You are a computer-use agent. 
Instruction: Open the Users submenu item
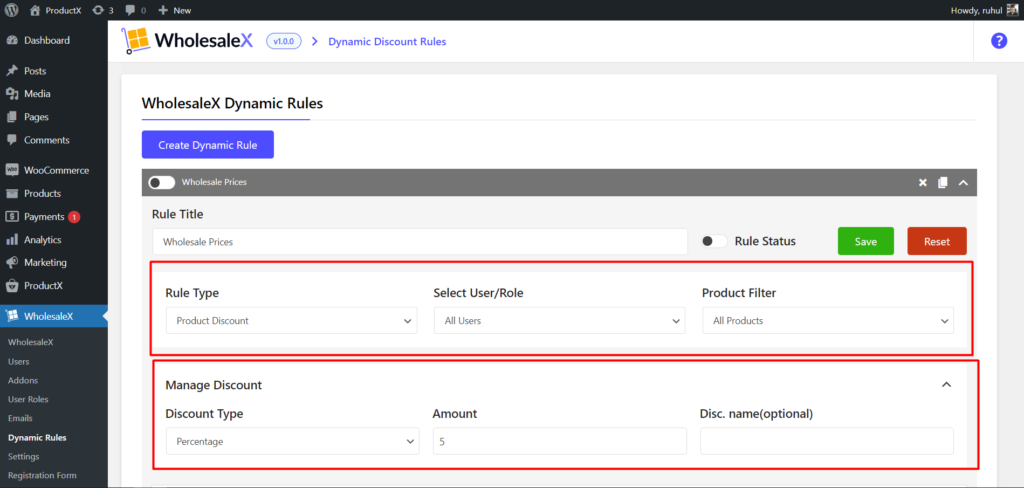tap(18, 361)
